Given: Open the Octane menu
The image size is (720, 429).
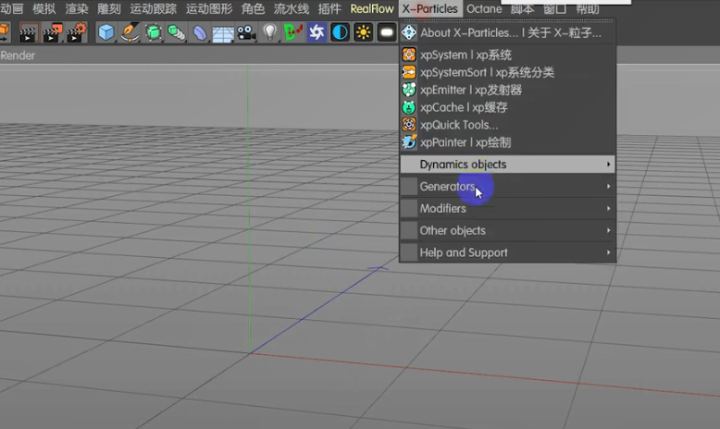Looking at the screenshot, I should point(484,9).
